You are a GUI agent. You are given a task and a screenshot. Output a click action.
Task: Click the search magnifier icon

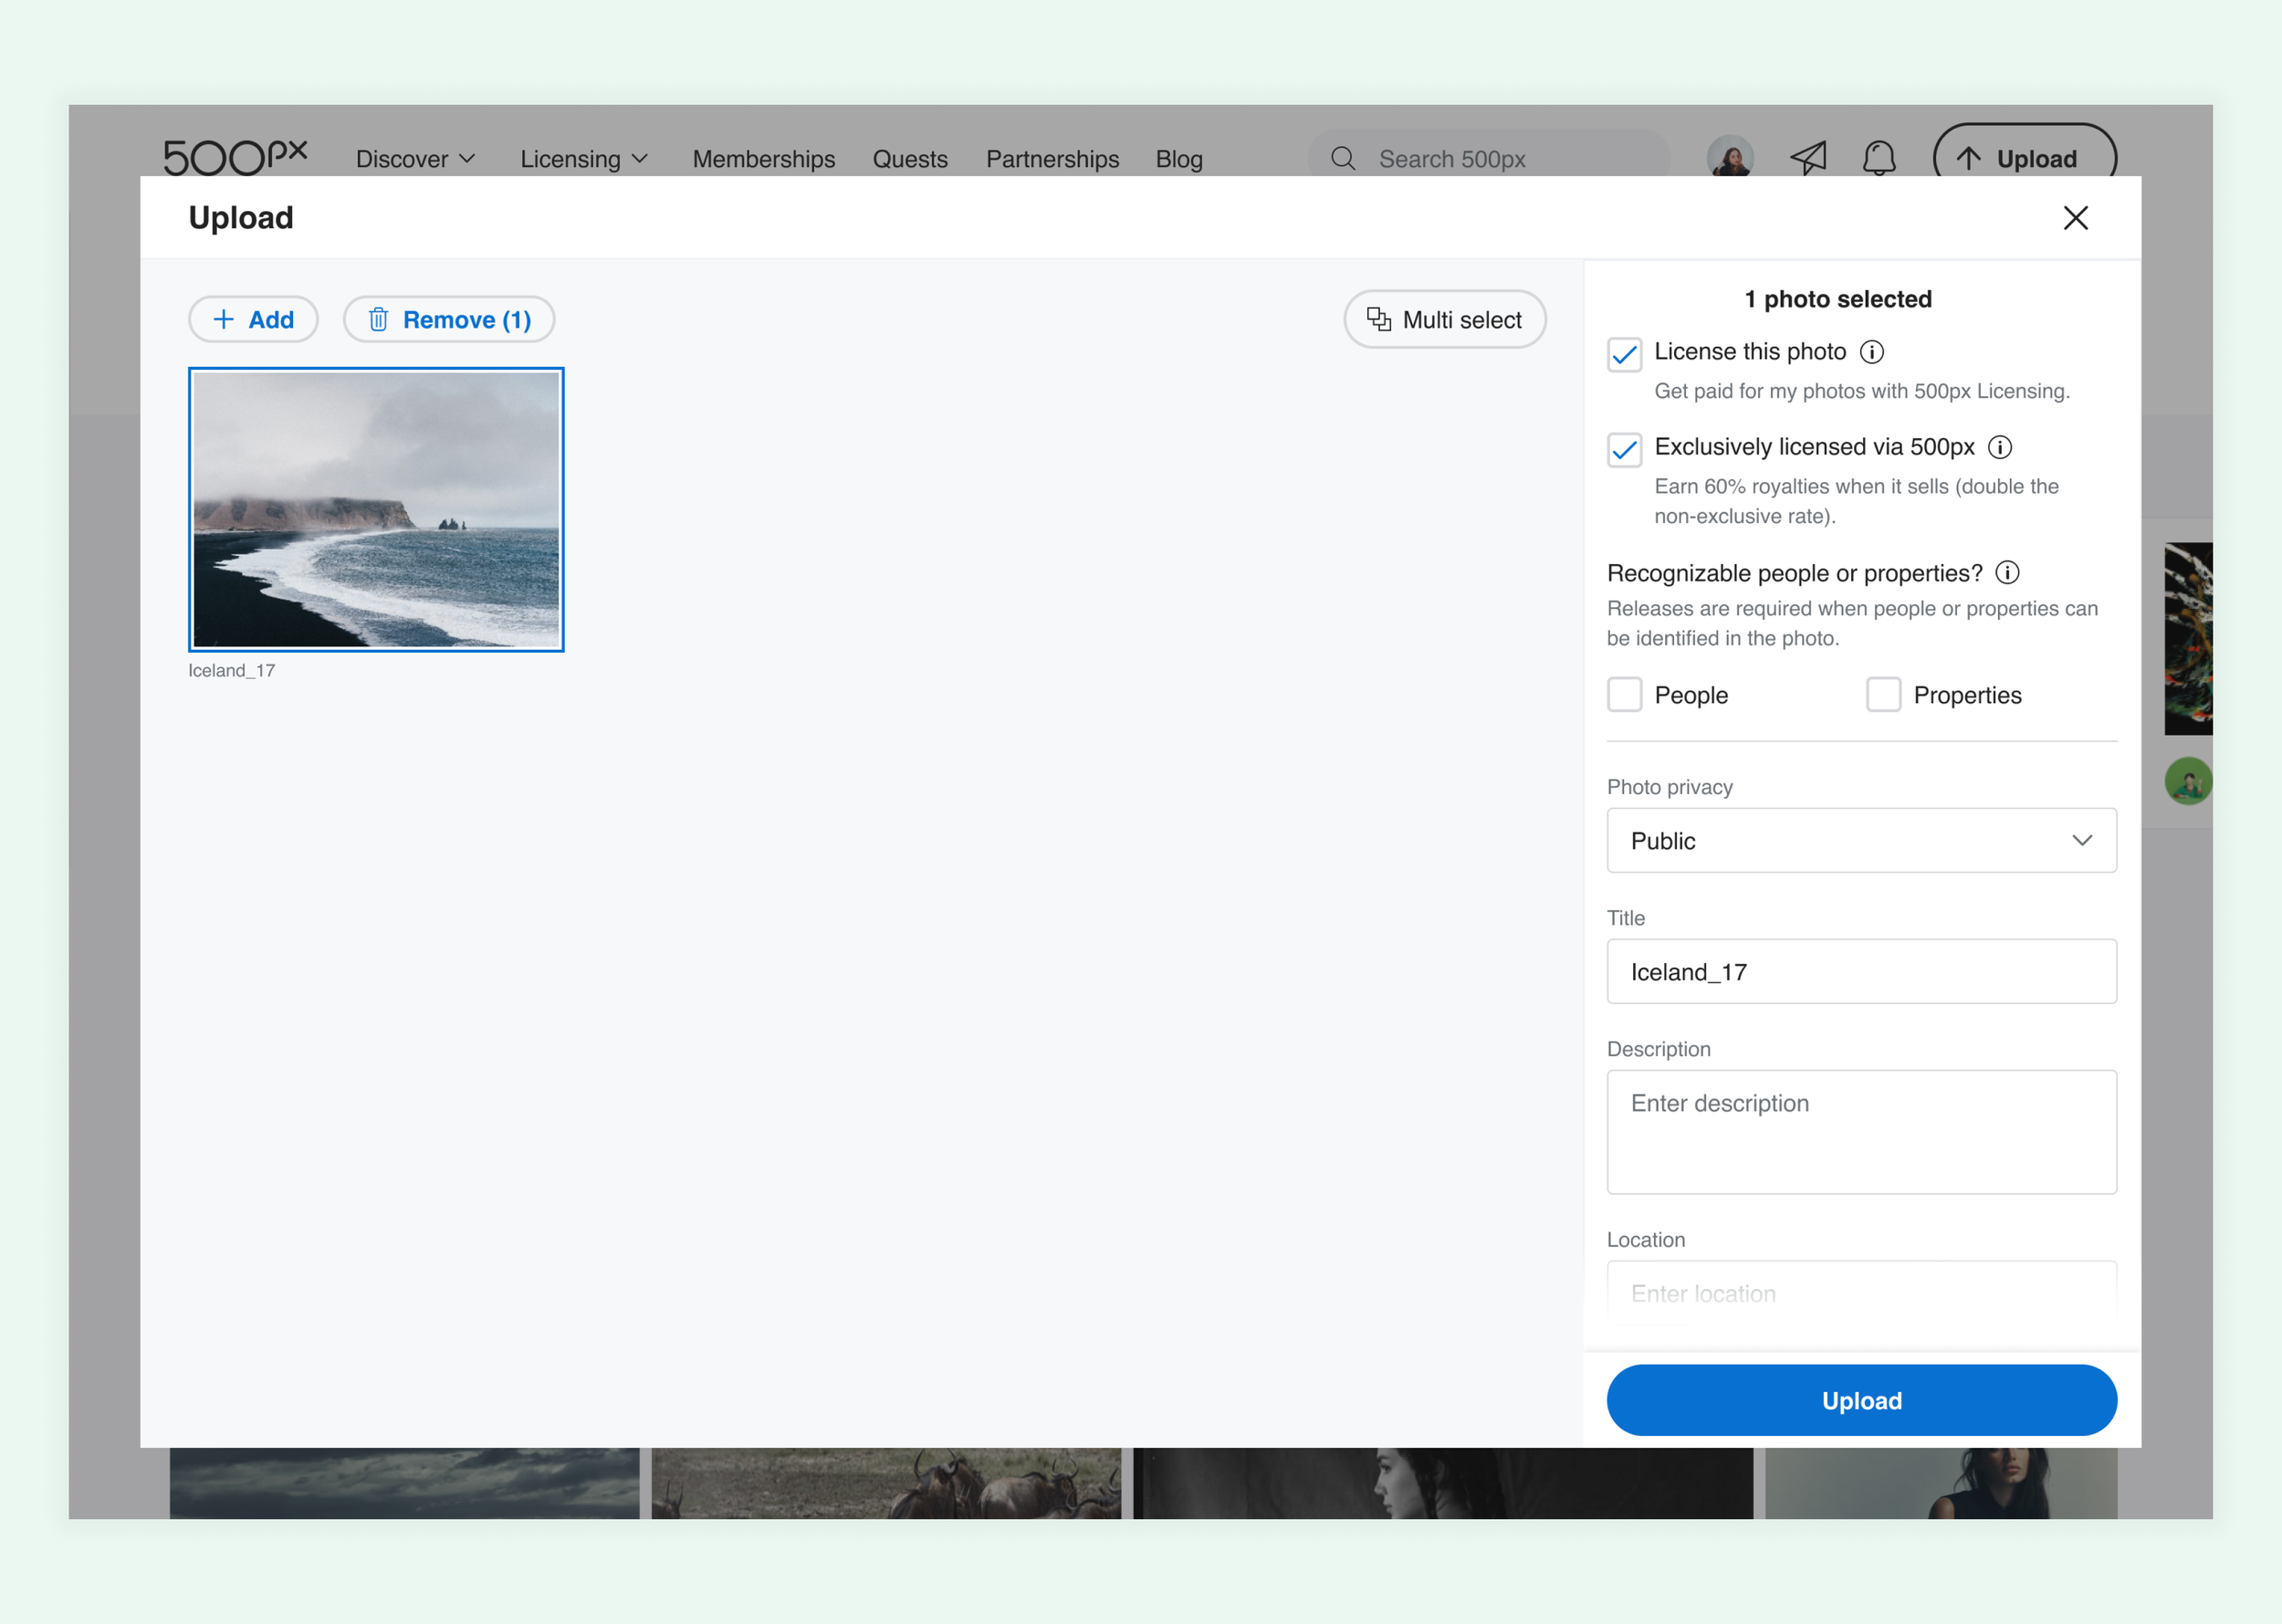click(x=1343, y=159)
